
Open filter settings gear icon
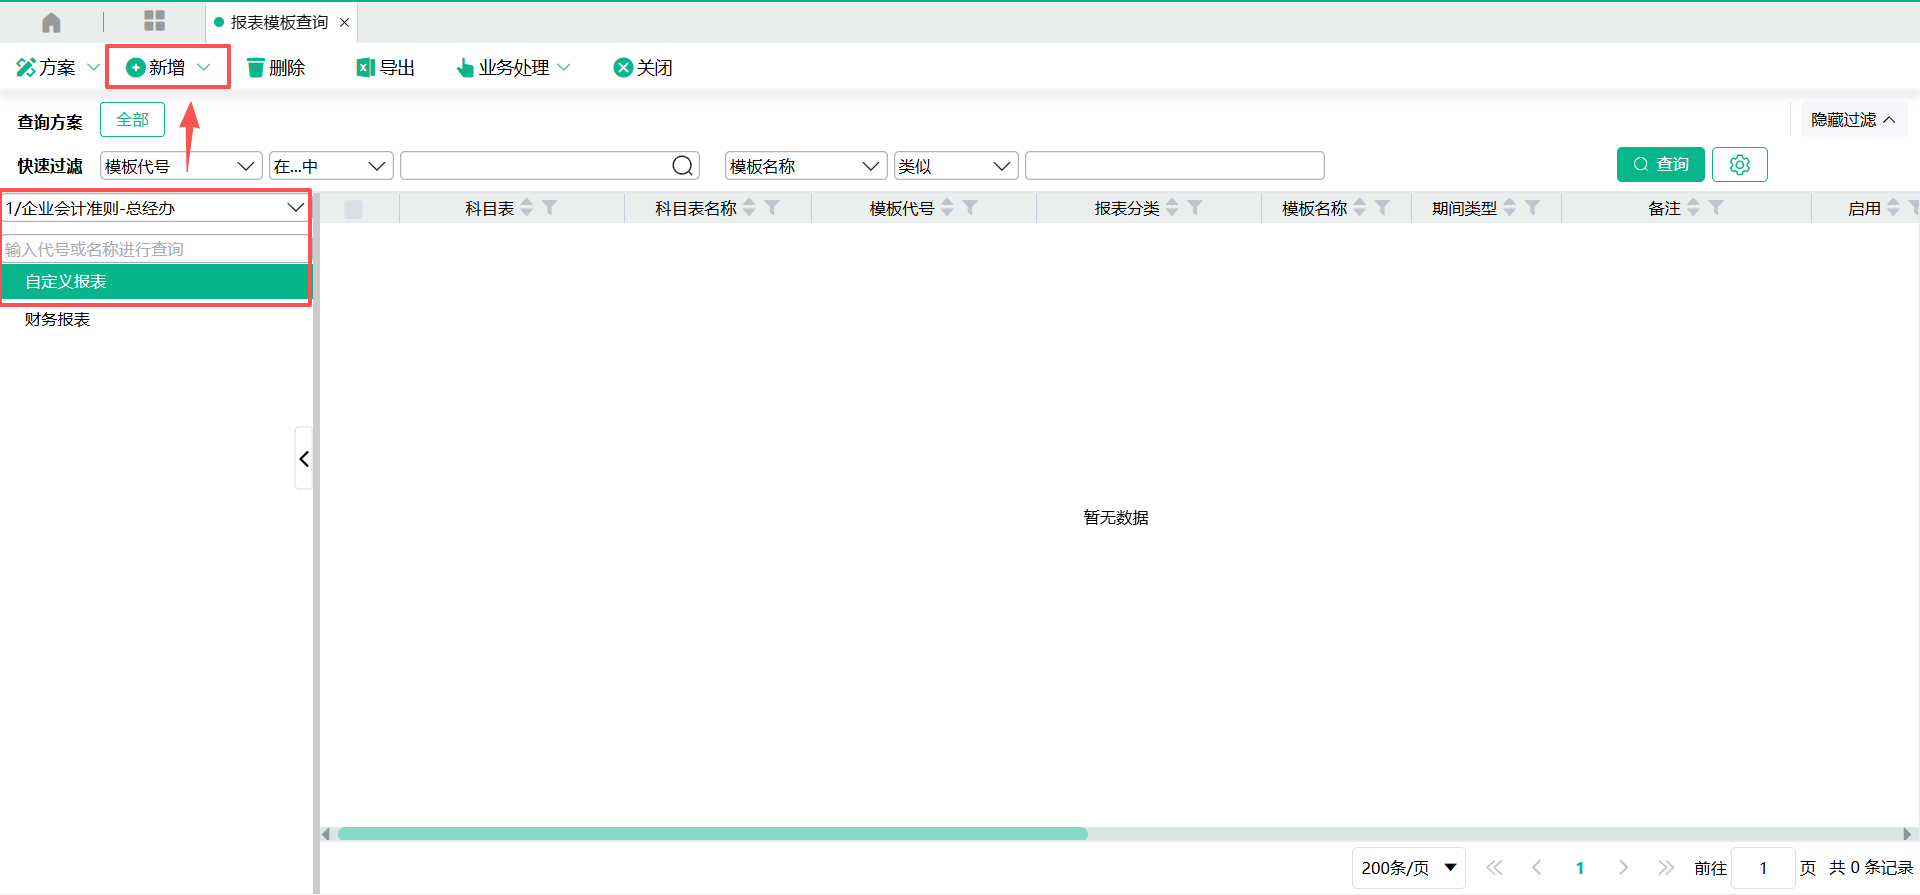click(1739, 165)
